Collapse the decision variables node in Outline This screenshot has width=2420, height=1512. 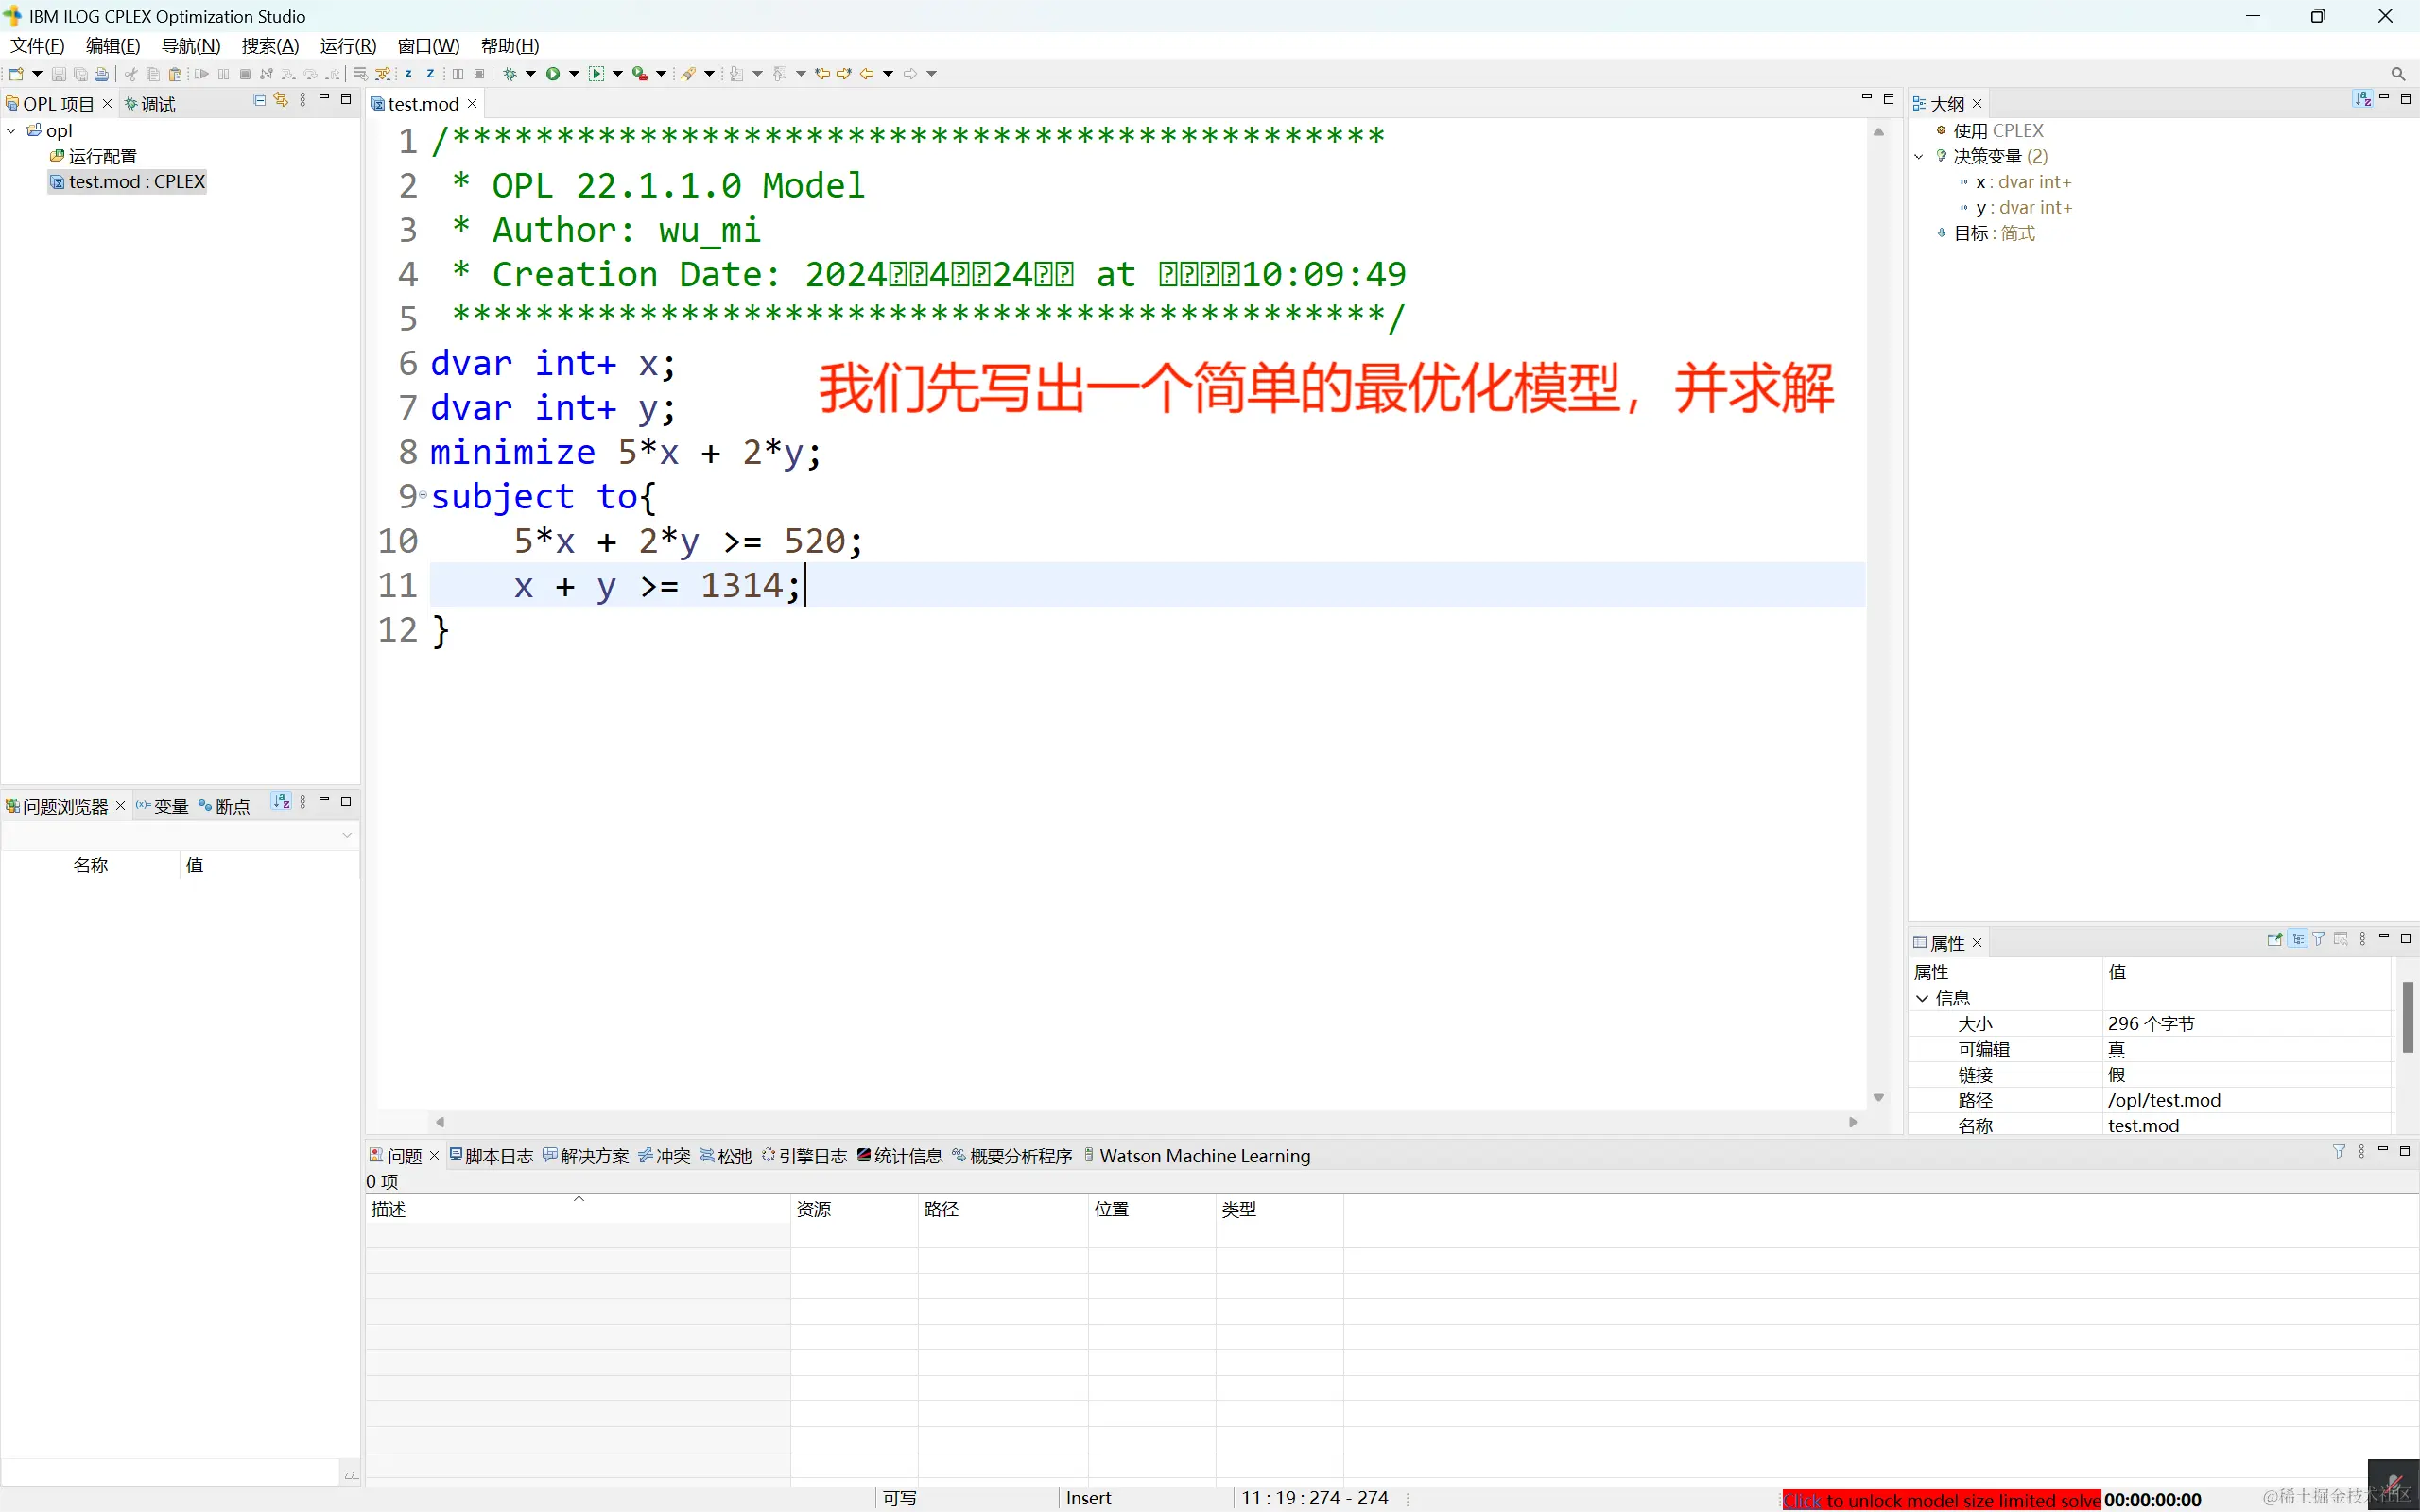[1919, 157]
